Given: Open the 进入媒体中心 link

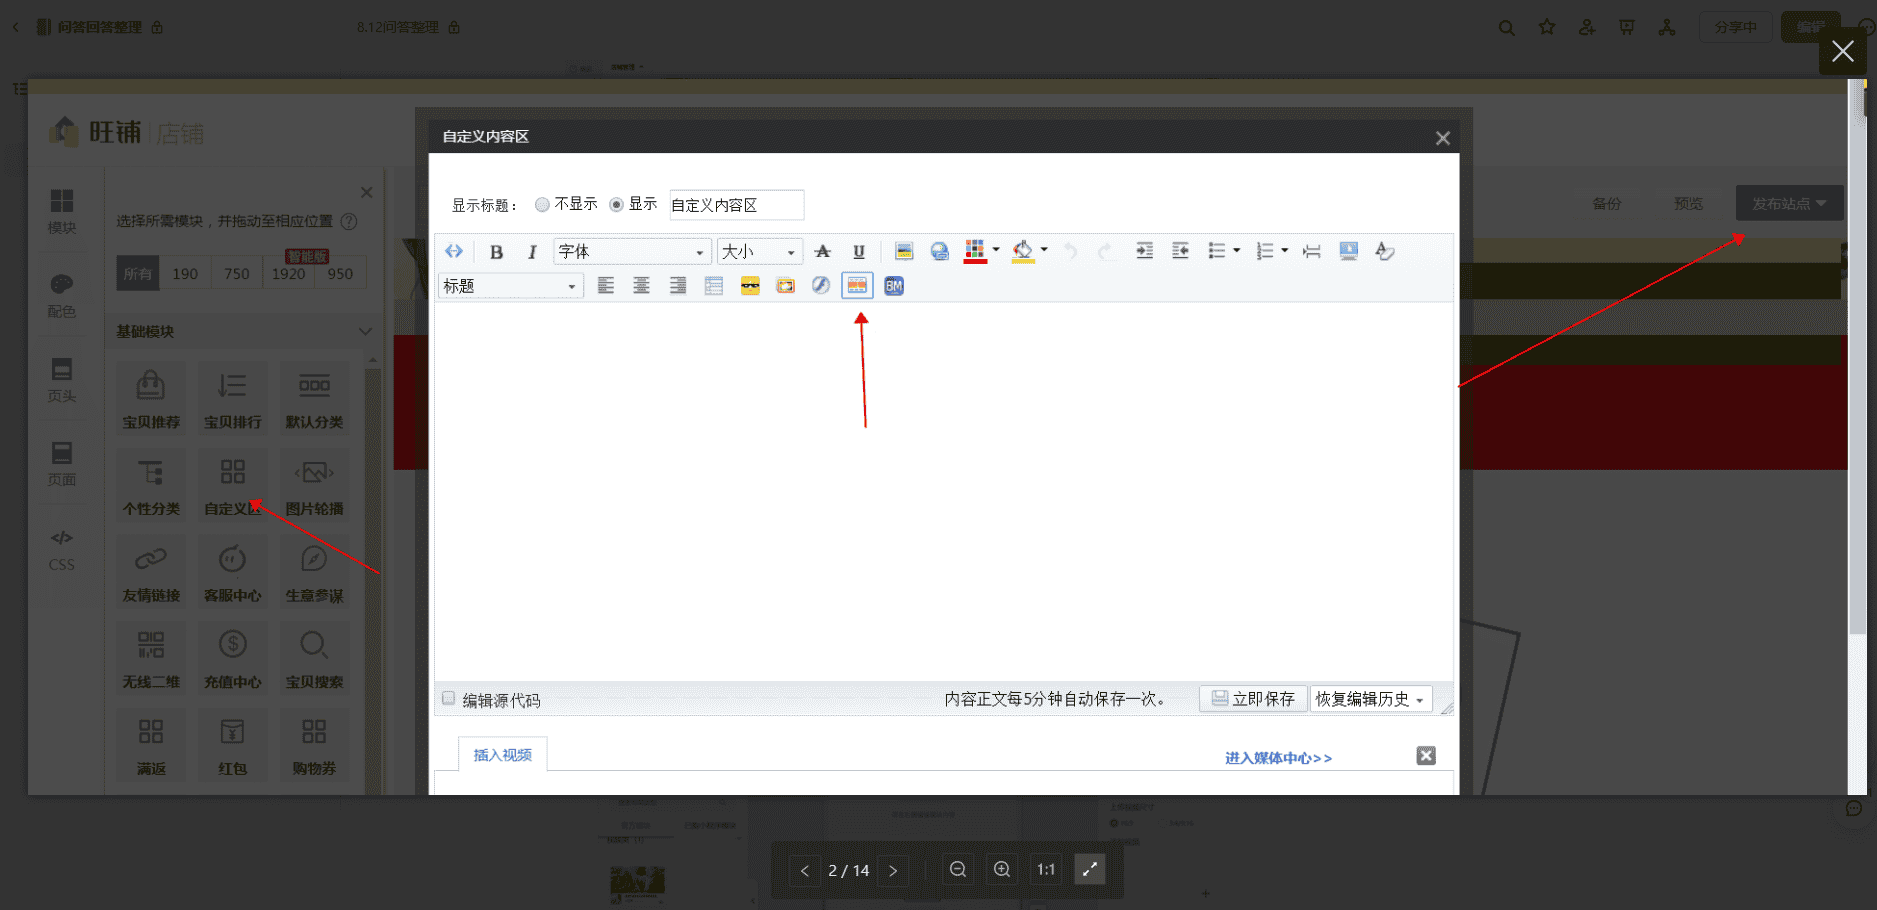Looking at the screenshot, I should click(1278, 758).
